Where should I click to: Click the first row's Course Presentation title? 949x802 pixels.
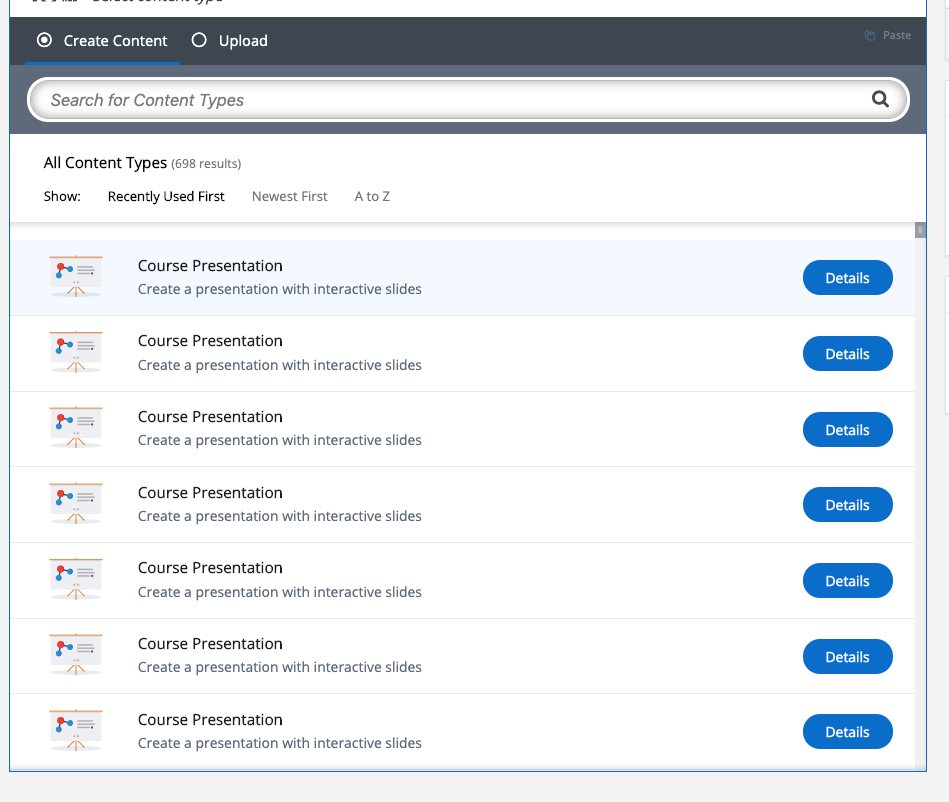[210, 266]
